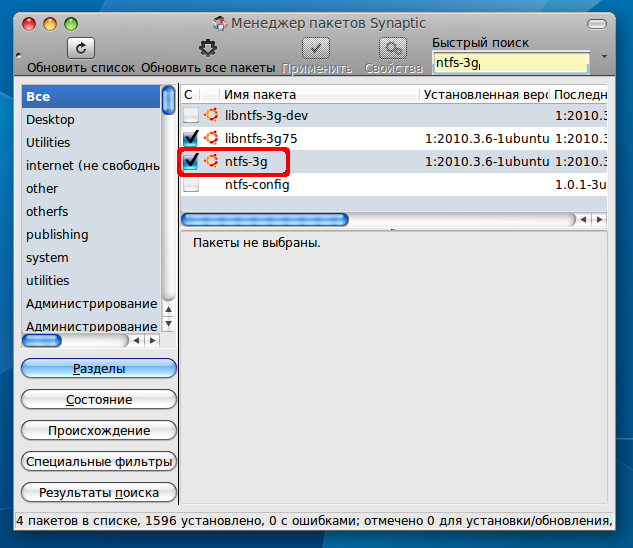Image resolution: width=633 pixels, height=548 pixels.
Task: Click category list scroll right arrow
Action: [x=153, y=341]
